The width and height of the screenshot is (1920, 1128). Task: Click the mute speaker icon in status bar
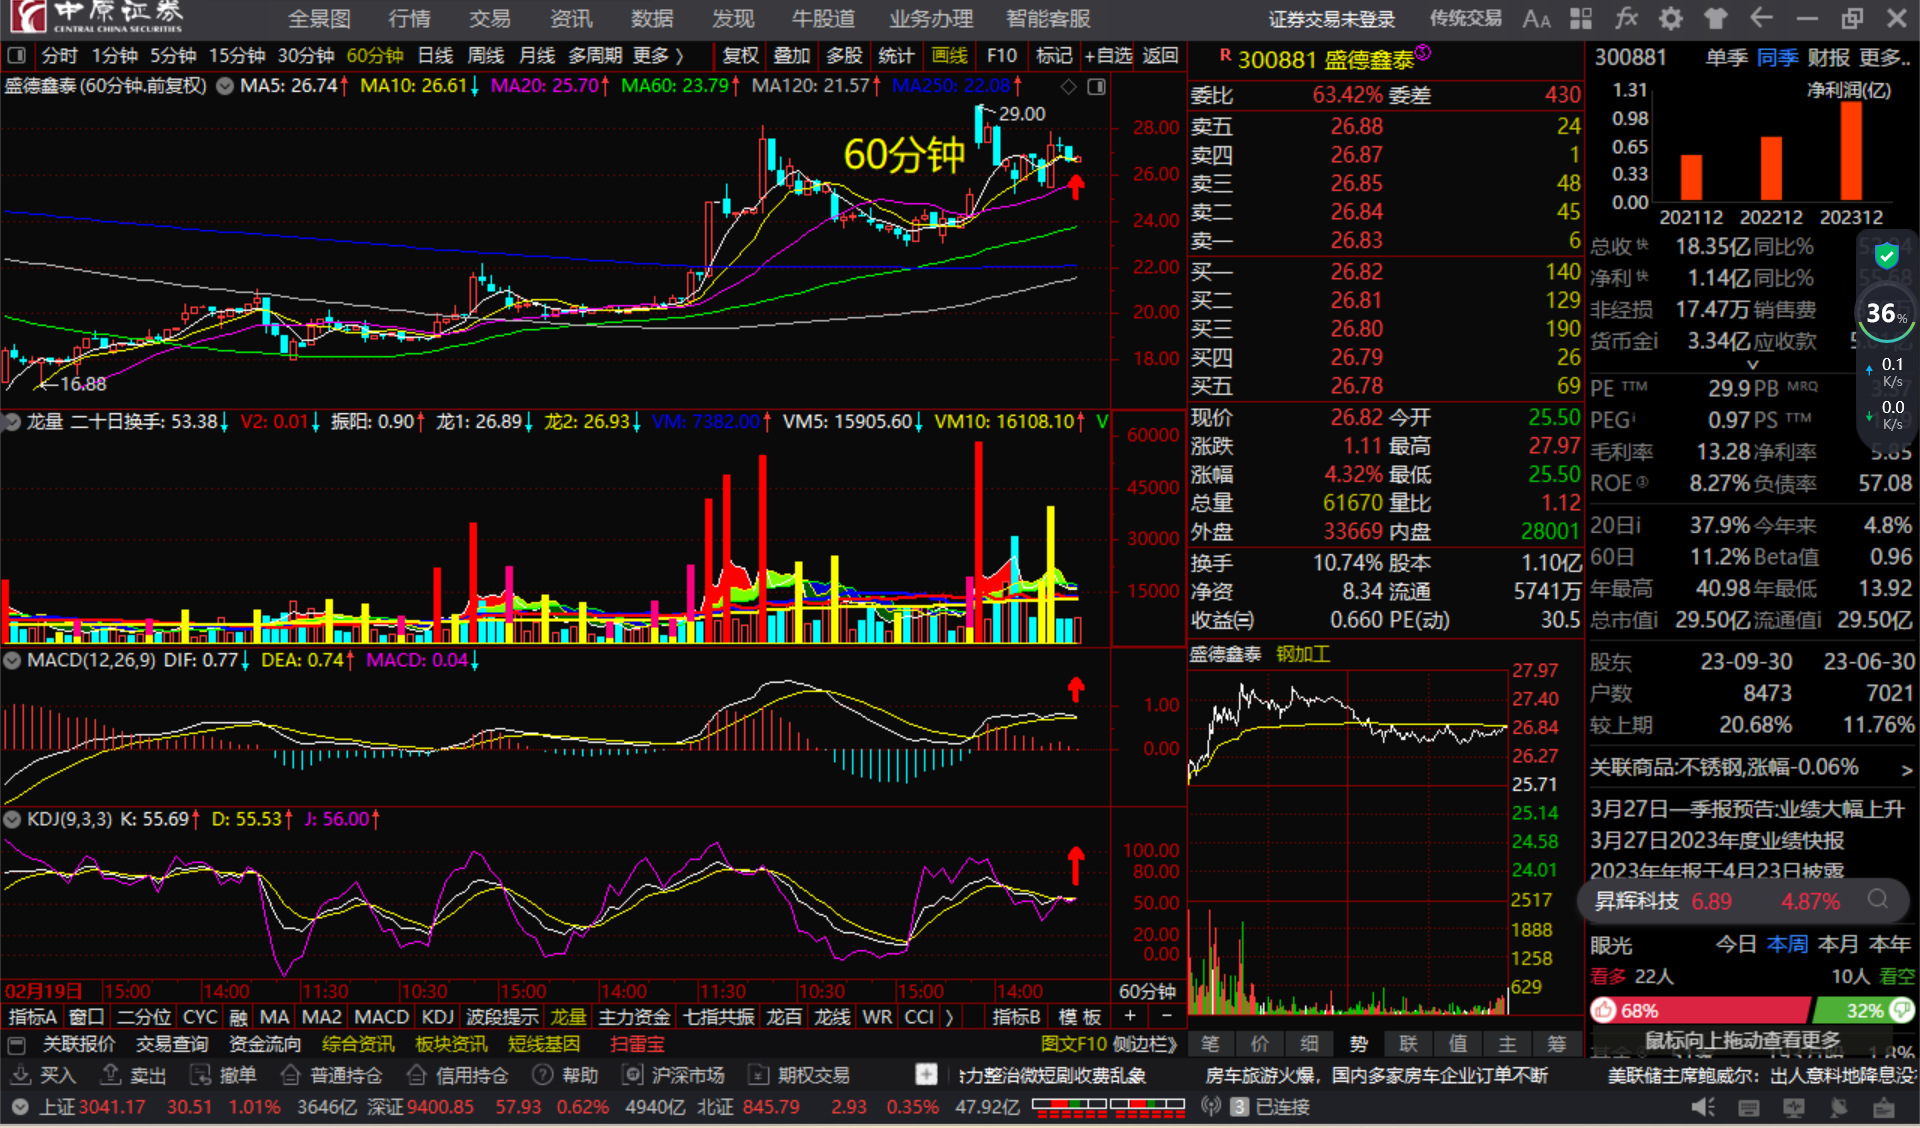[1702, 1107]
